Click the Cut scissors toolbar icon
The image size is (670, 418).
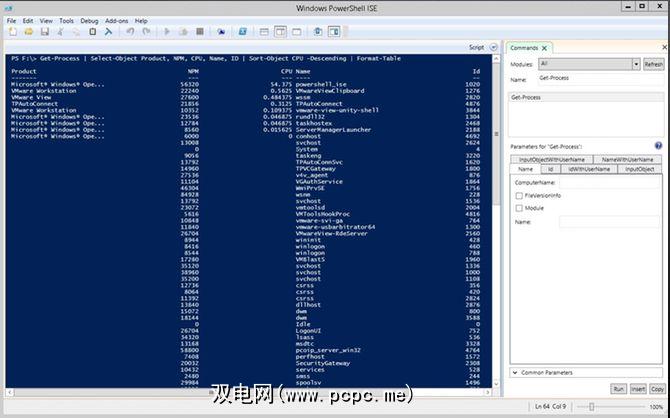point(61,32)
